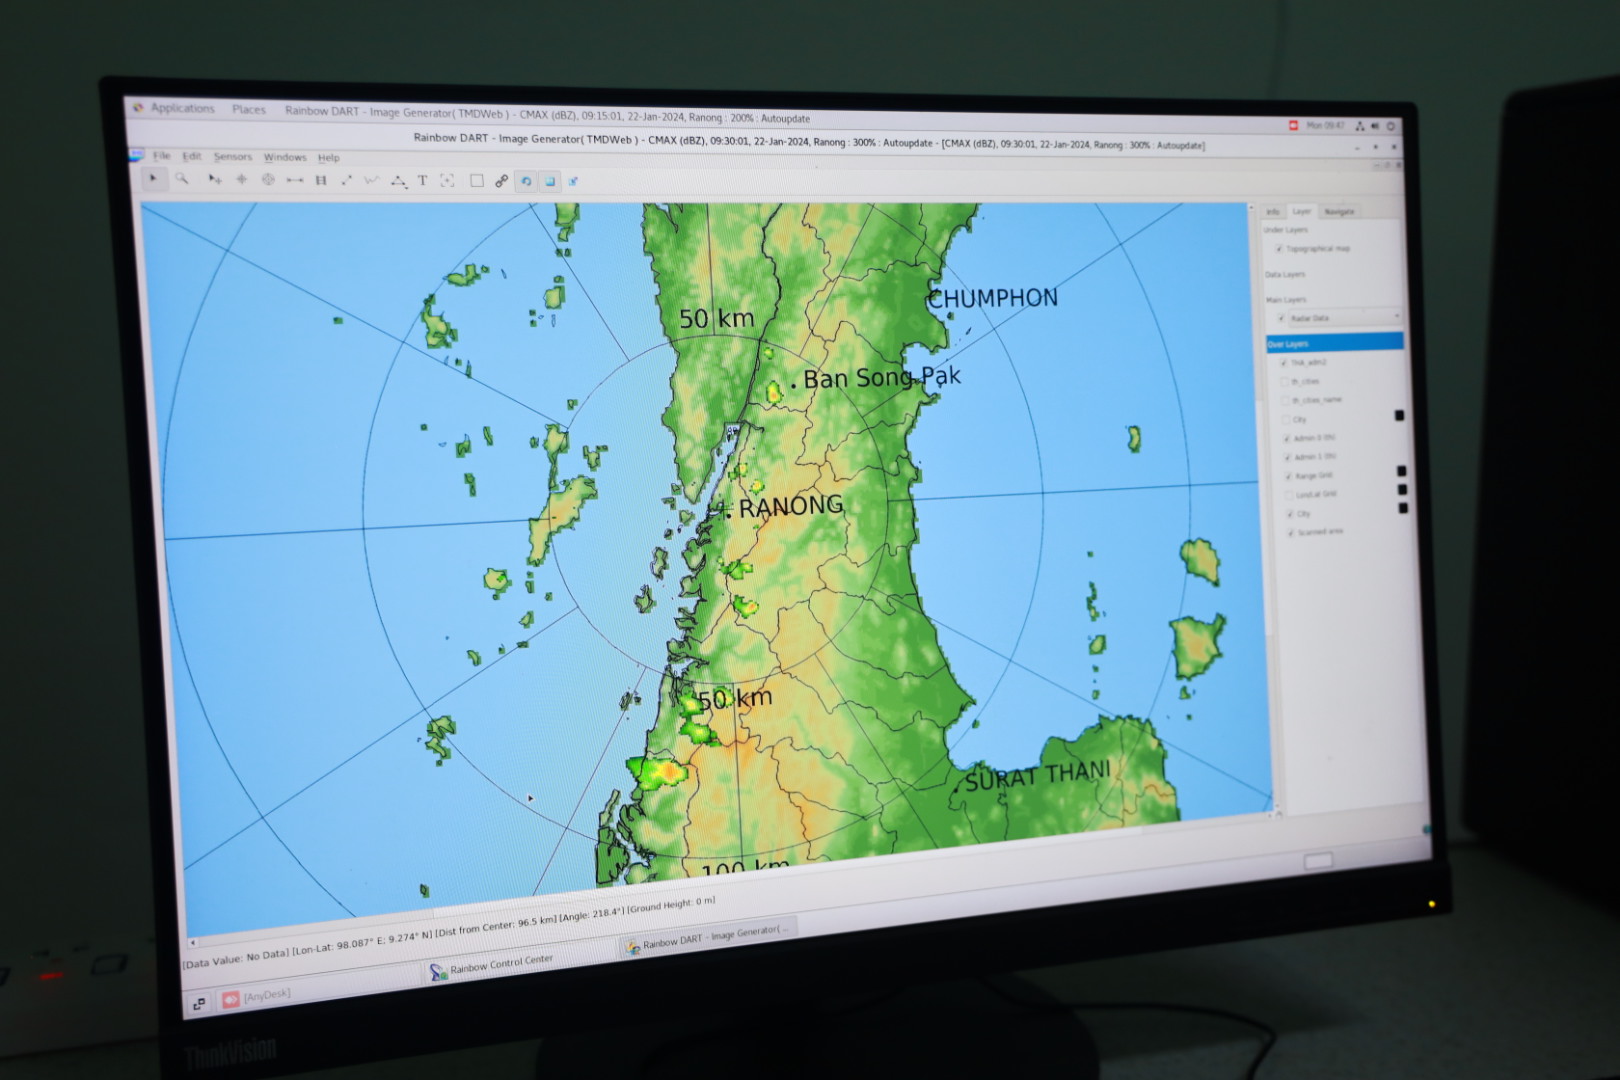Activate the magnifier zoom tool
Viewport: 1620px width, 1080px height.
point(182,179)
